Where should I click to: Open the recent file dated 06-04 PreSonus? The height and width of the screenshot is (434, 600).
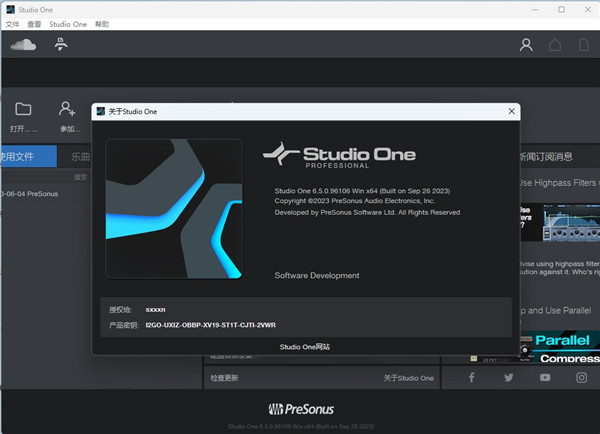click(29, 194)
